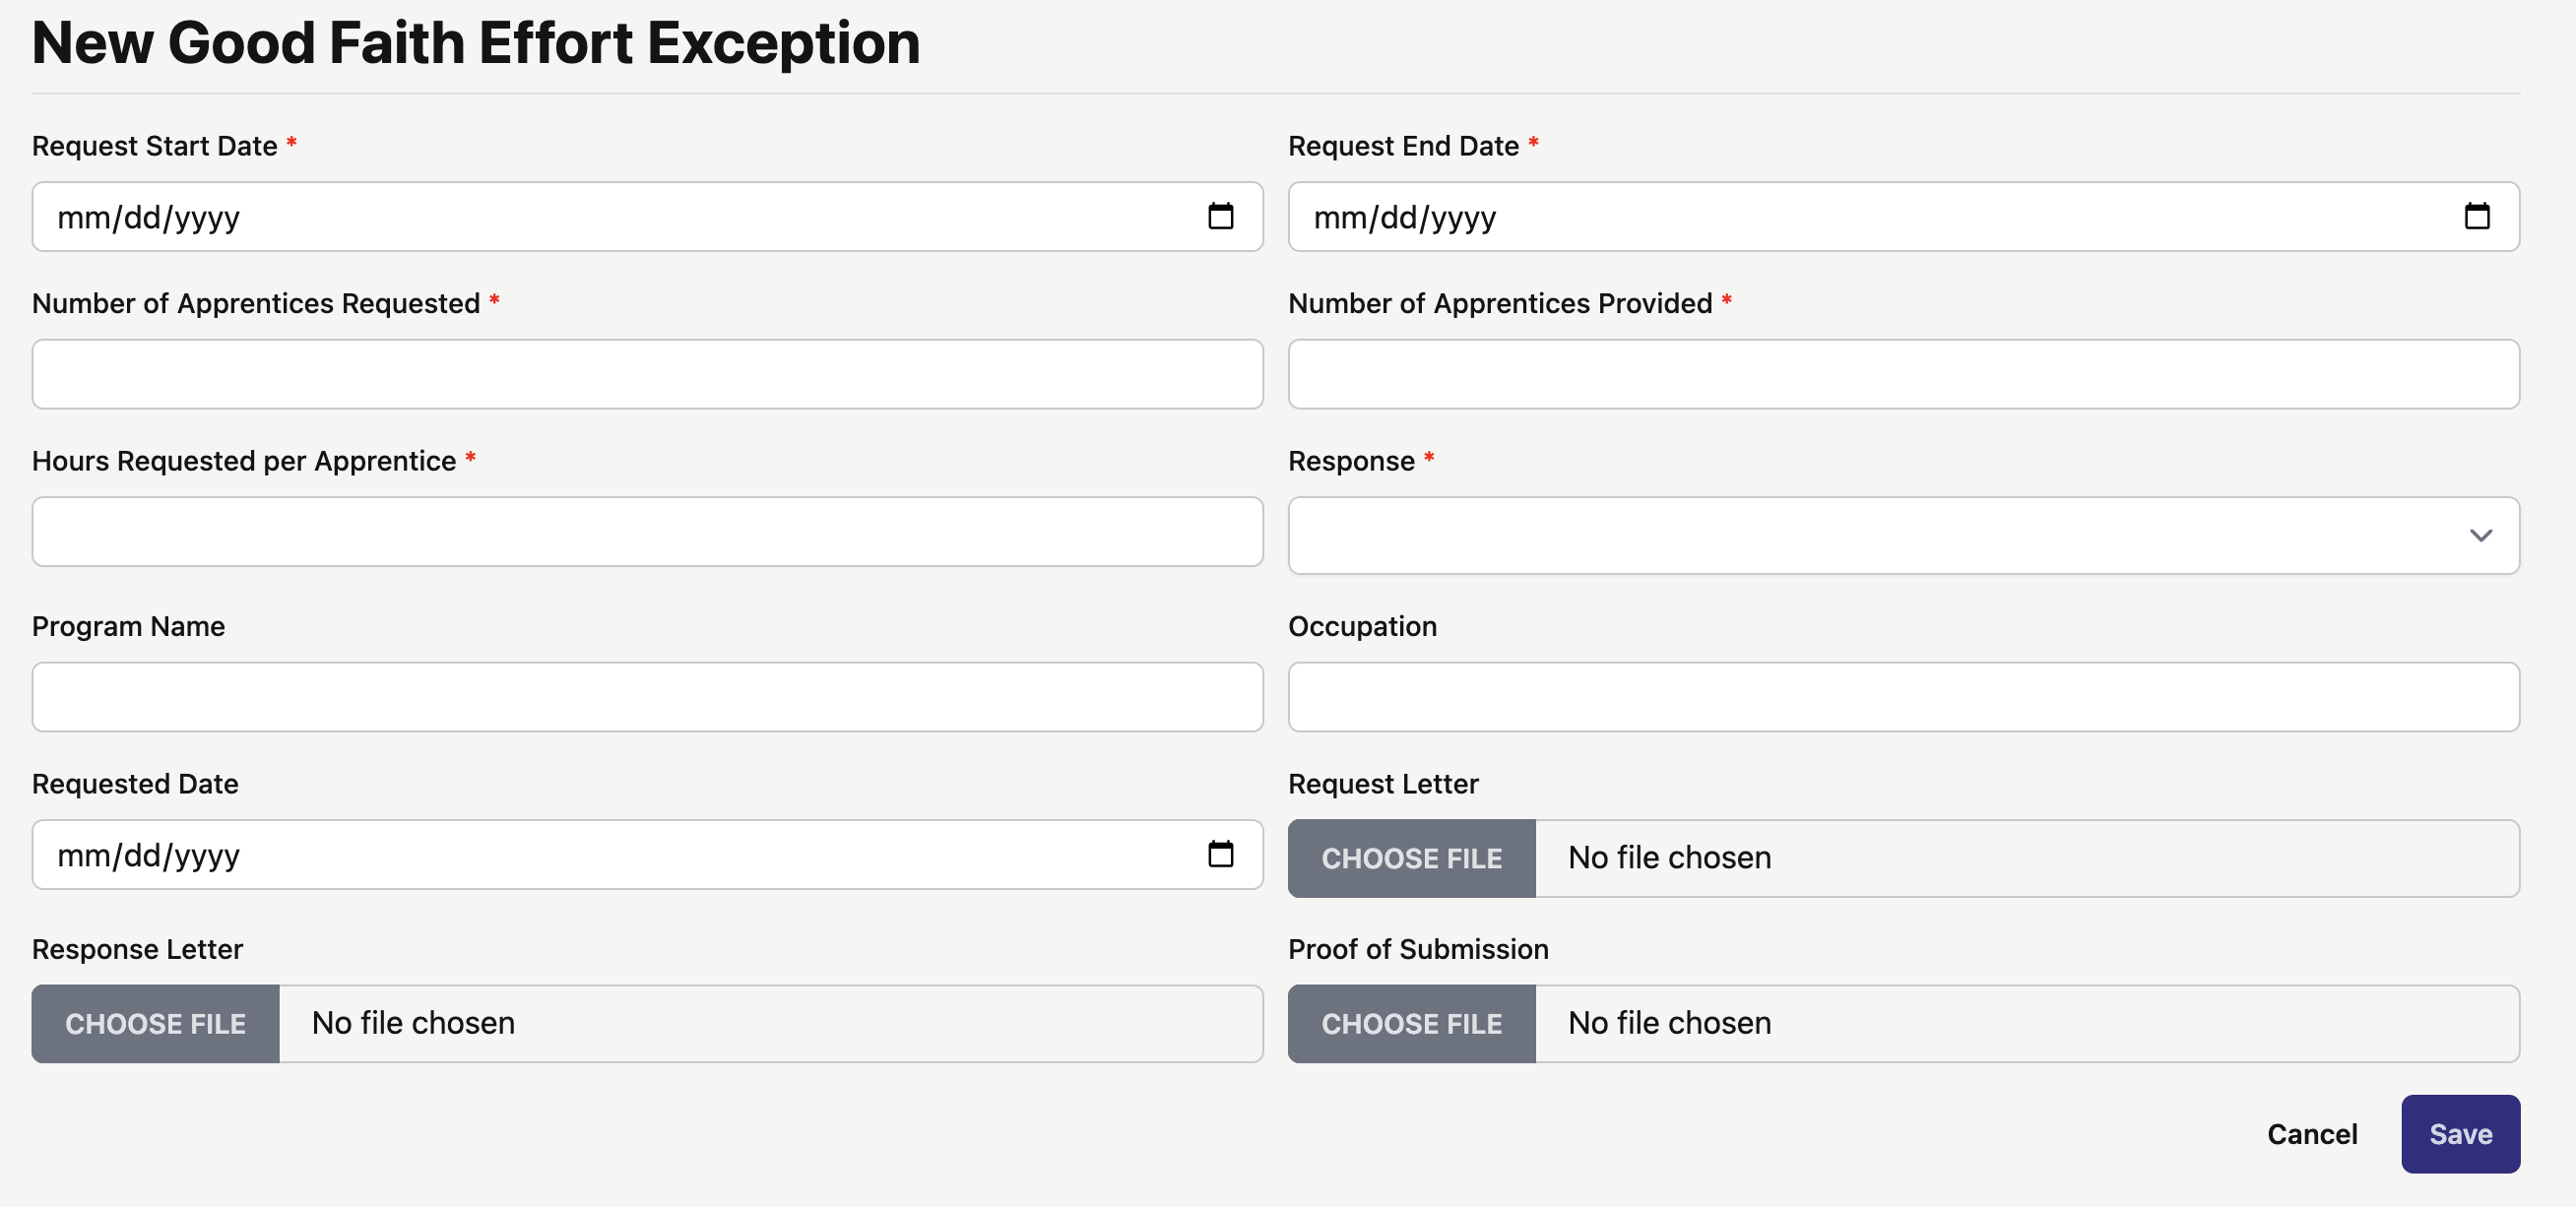The width and height of the screenshot is (2576, 1207).
Task: Cancel the new exception form
Action: (x=2311, y=1133)
